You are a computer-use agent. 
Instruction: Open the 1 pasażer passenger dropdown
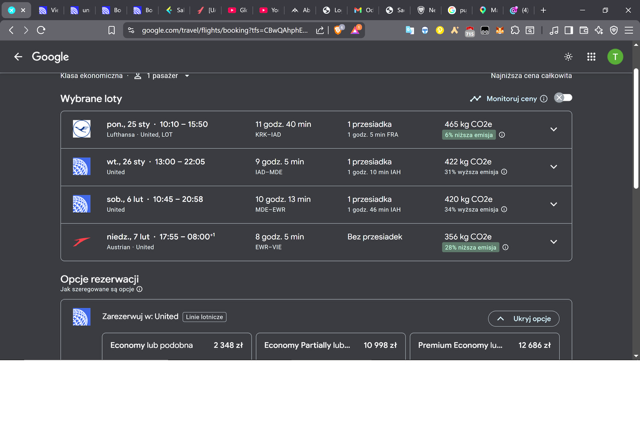coord(162,76)
